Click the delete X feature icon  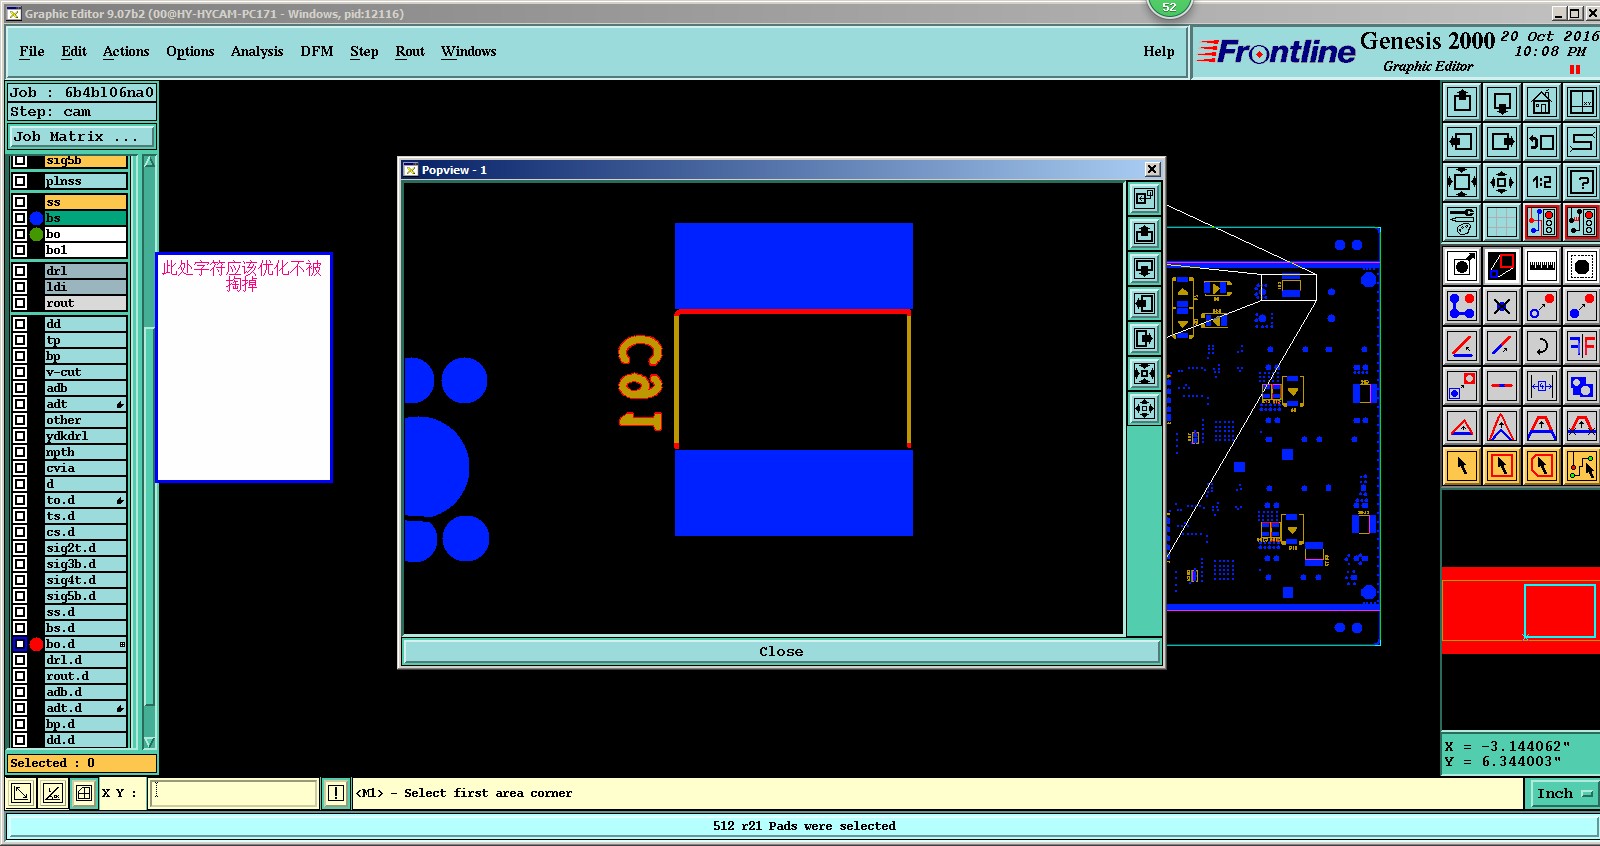[x=1502, y=306]
